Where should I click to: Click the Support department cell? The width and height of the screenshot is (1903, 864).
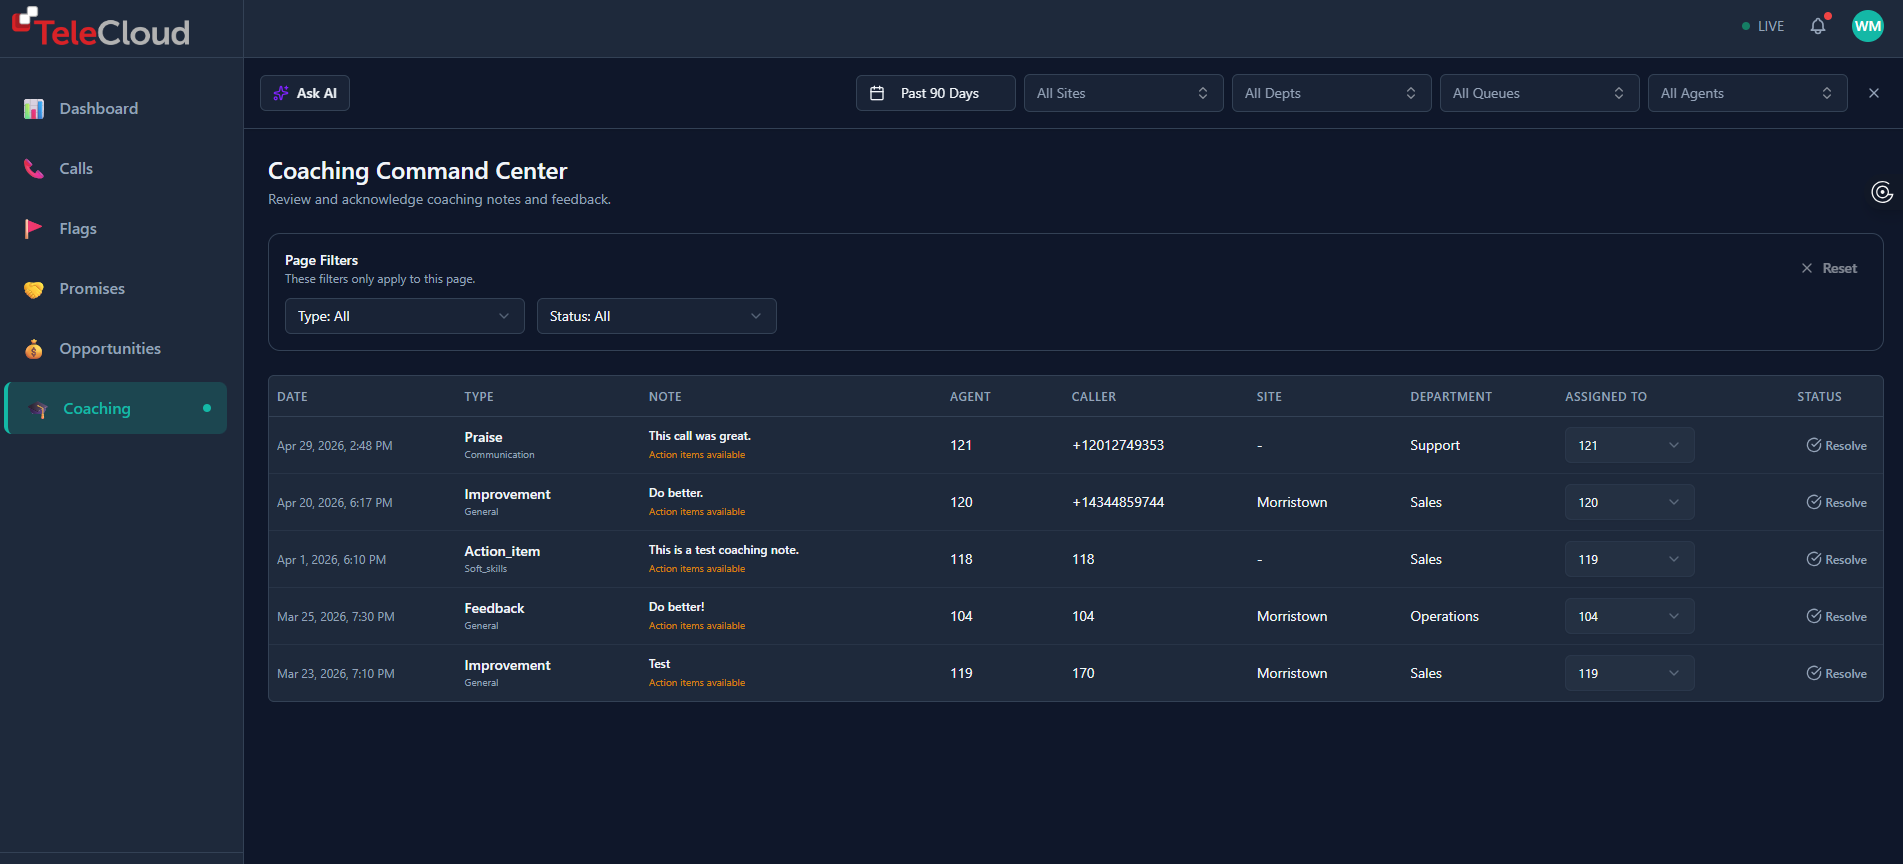coord(1435,445)
